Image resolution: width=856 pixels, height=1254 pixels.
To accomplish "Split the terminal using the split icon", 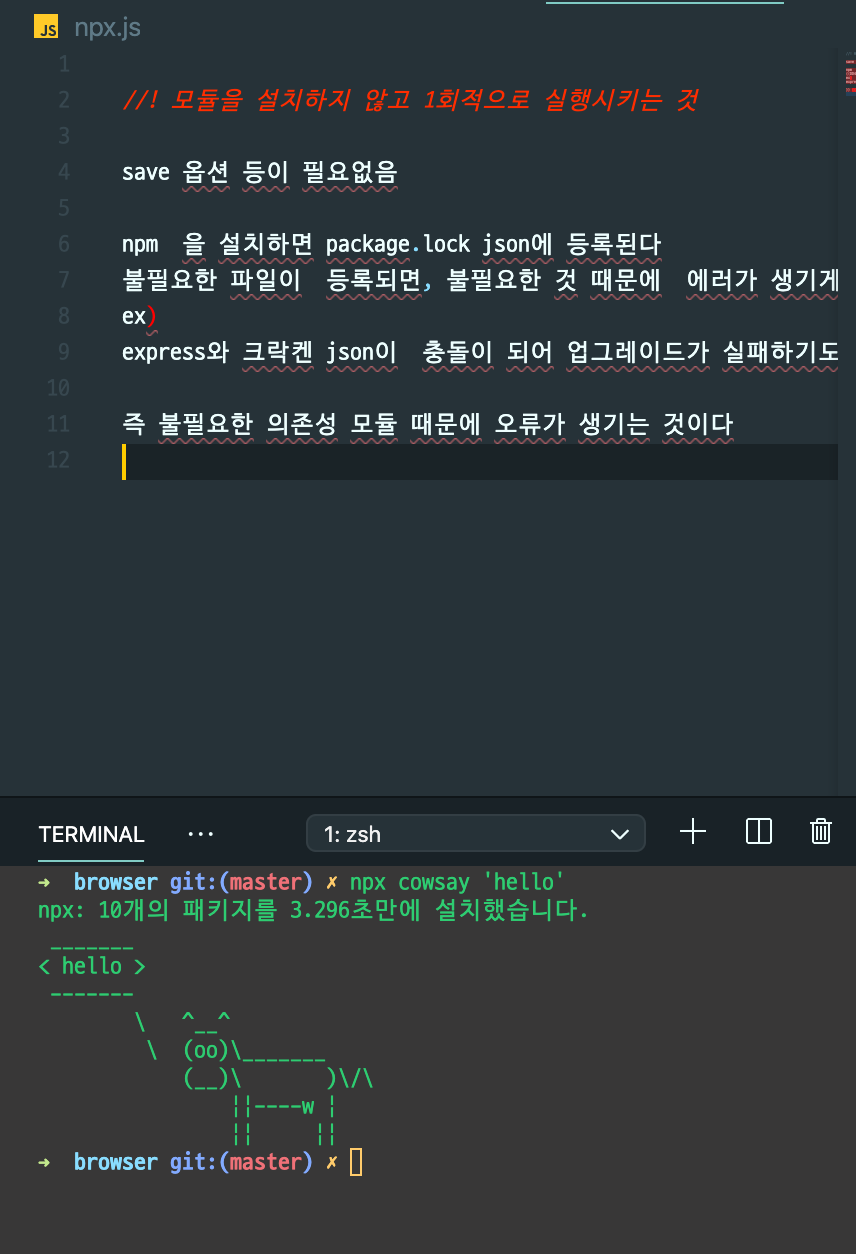I will click(x=758, y=831).
